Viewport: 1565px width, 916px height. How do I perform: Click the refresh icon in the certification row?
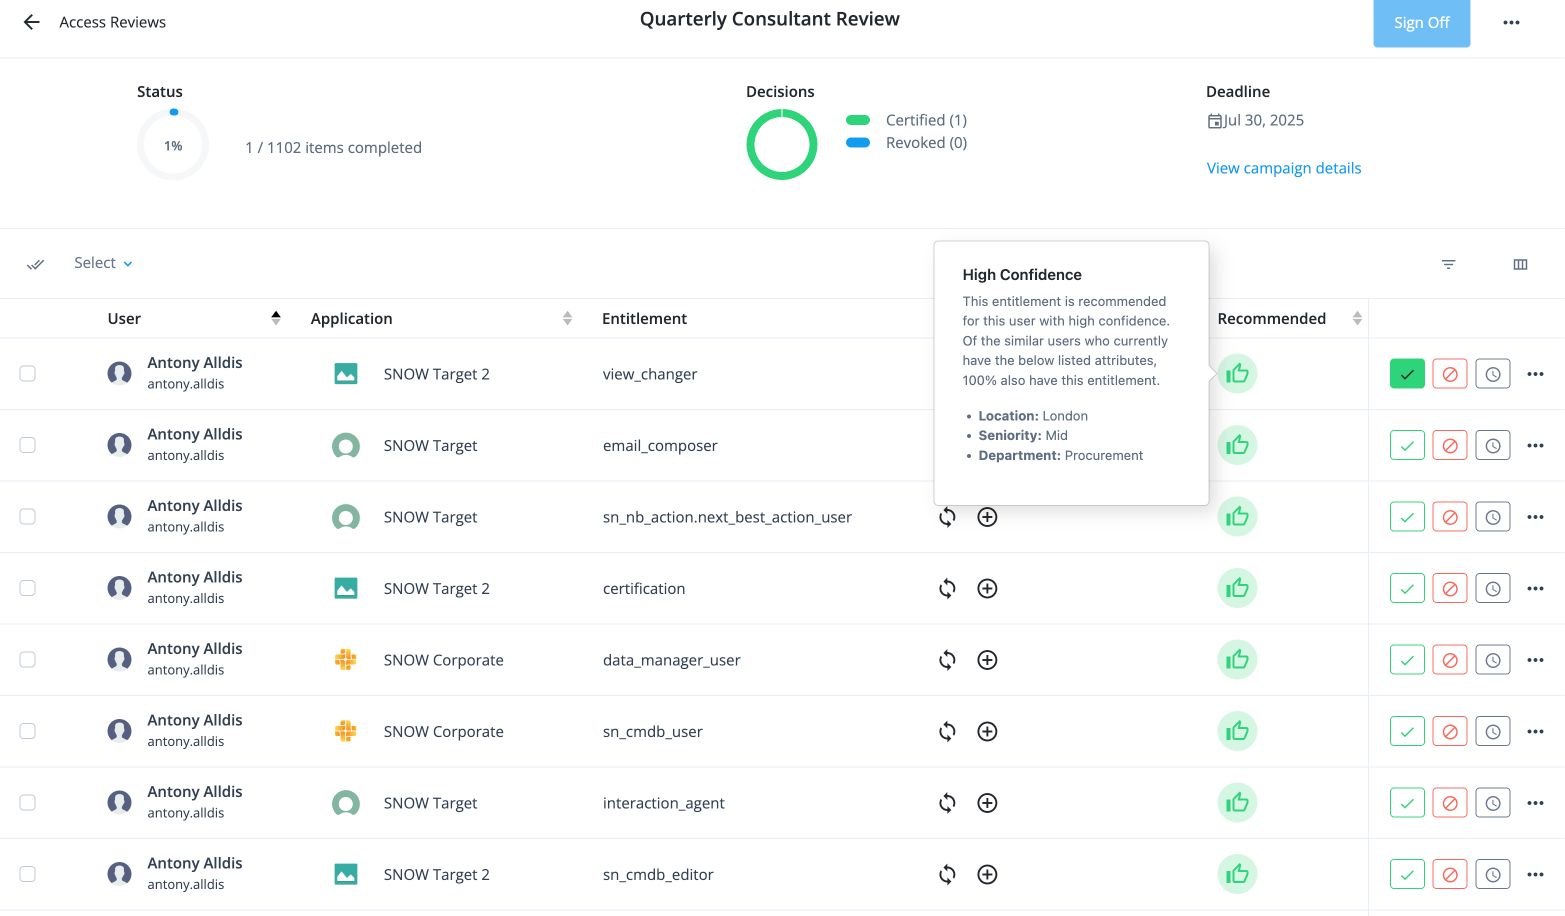click(x=946, y=588)
